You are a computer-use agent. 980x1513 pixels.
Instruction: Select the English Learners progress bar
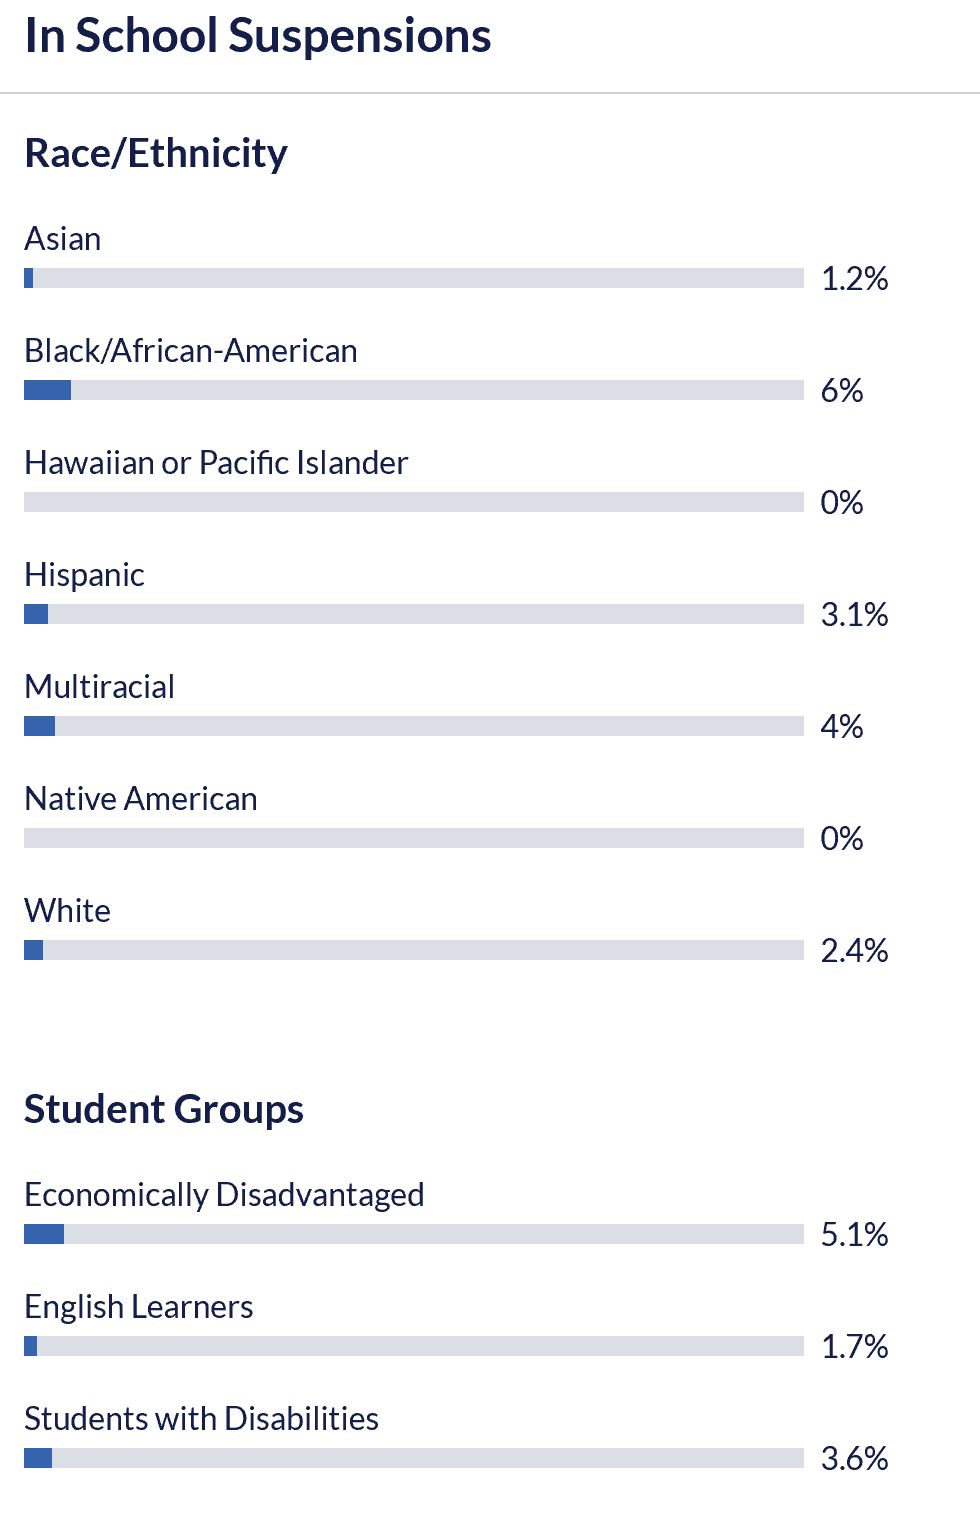[414, 1346]
